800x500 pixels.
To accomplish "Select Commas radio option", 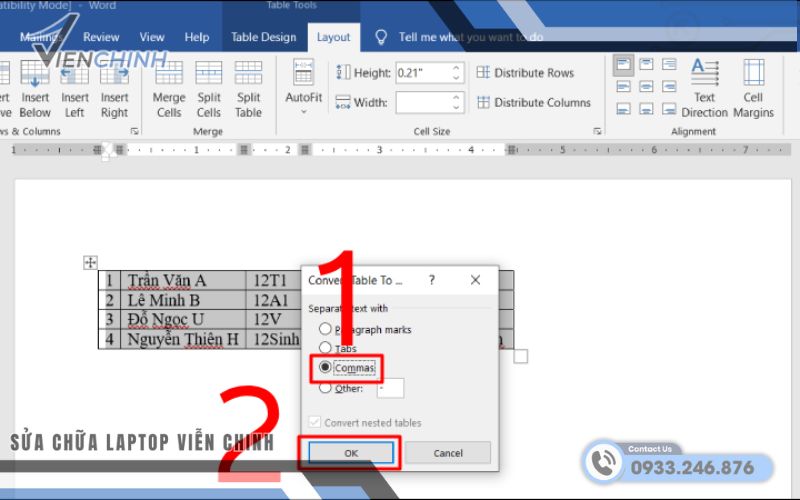I will coord(325,367).
